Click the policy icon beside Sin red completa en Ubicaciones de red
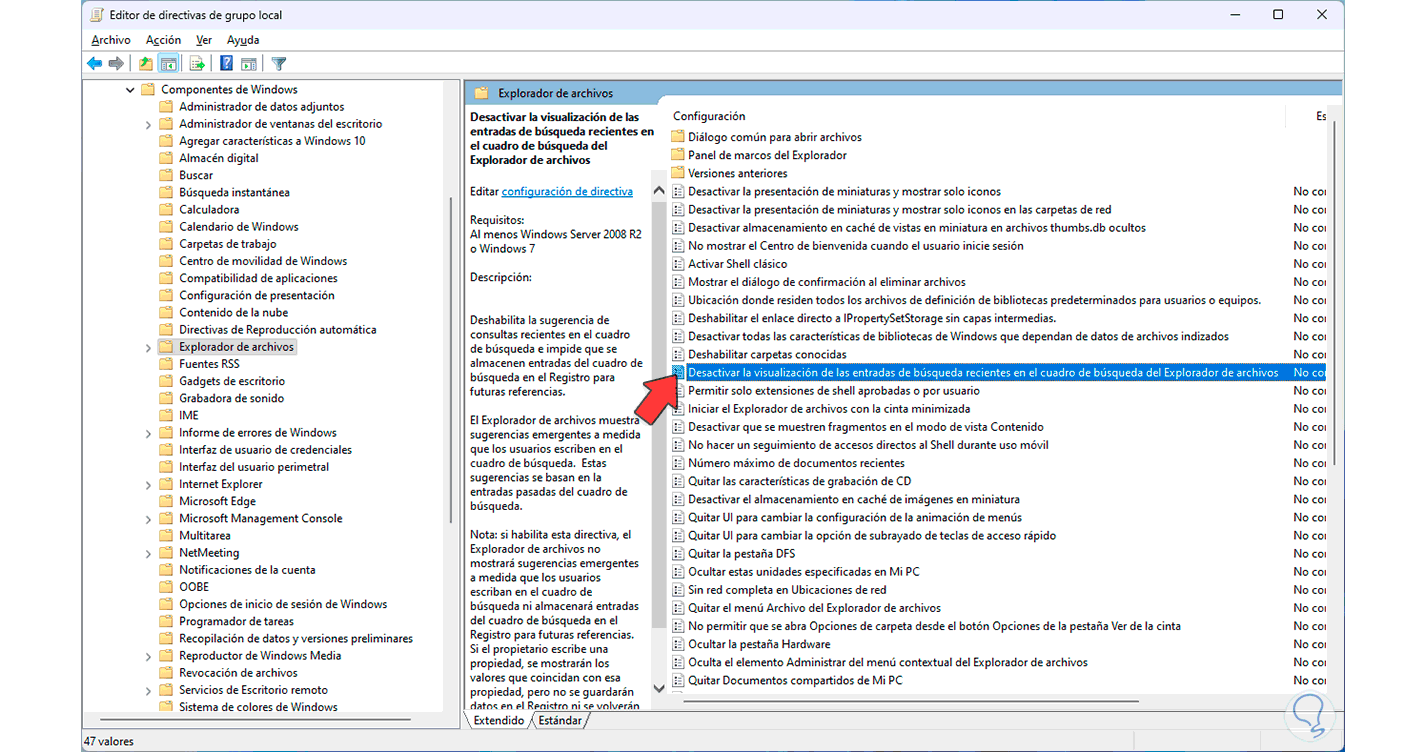This screenshot has width=1426, height=752. pos(678,590)
